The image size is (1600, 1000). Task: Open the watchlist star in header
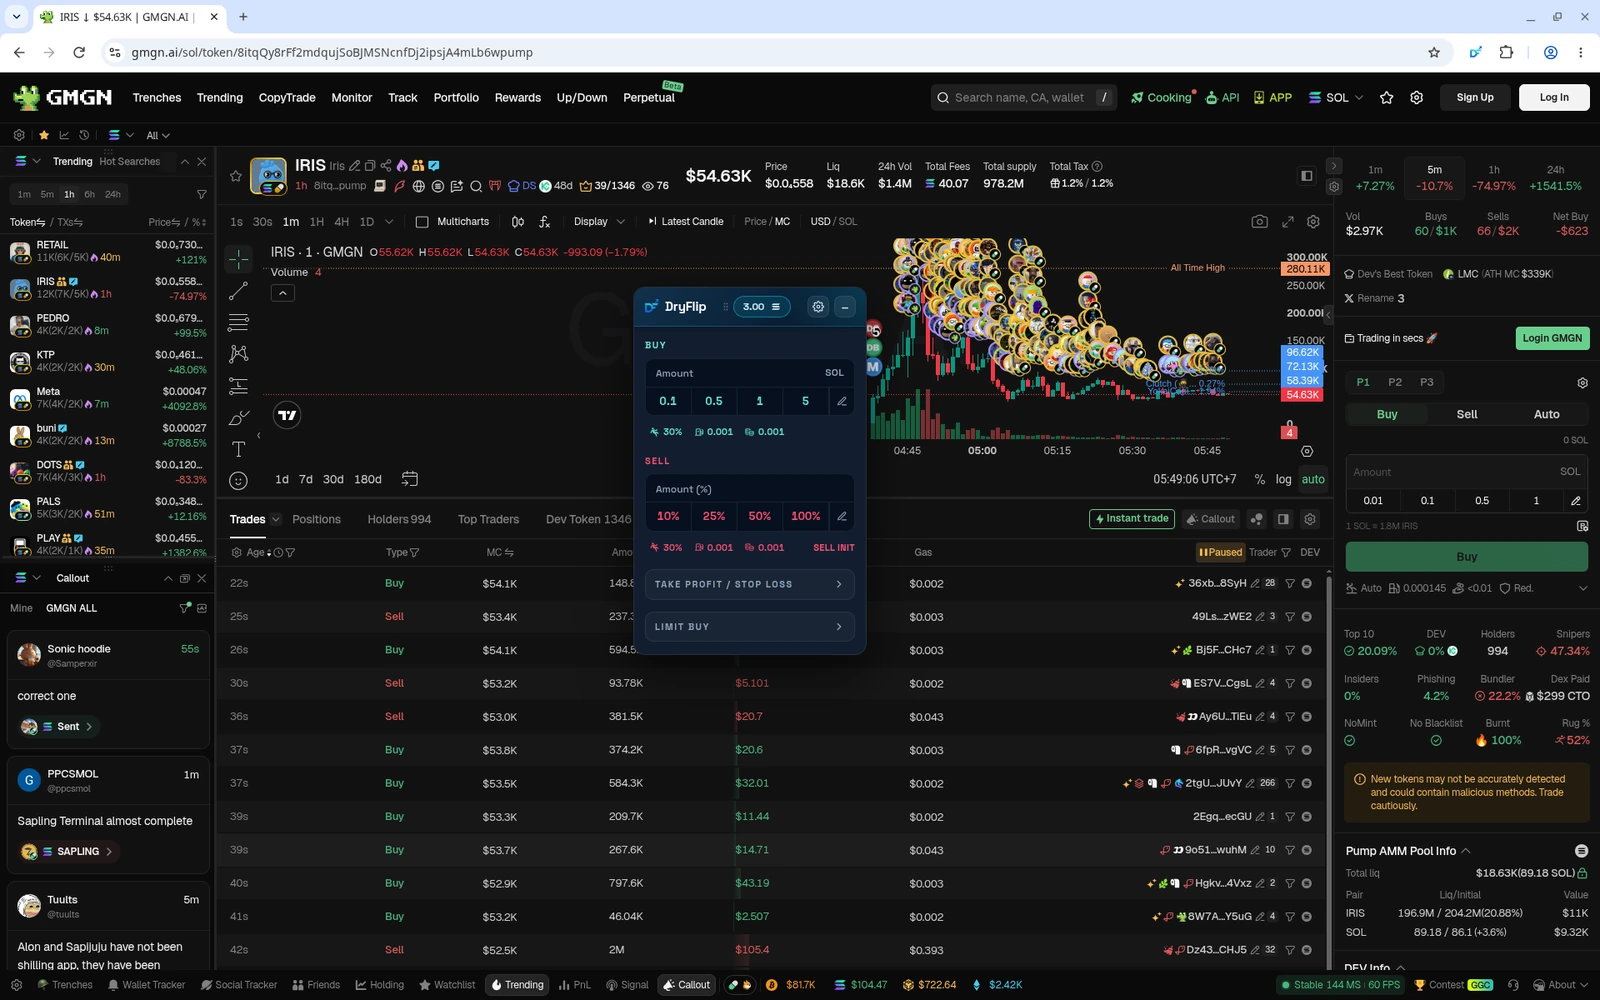coord(1386,97)
